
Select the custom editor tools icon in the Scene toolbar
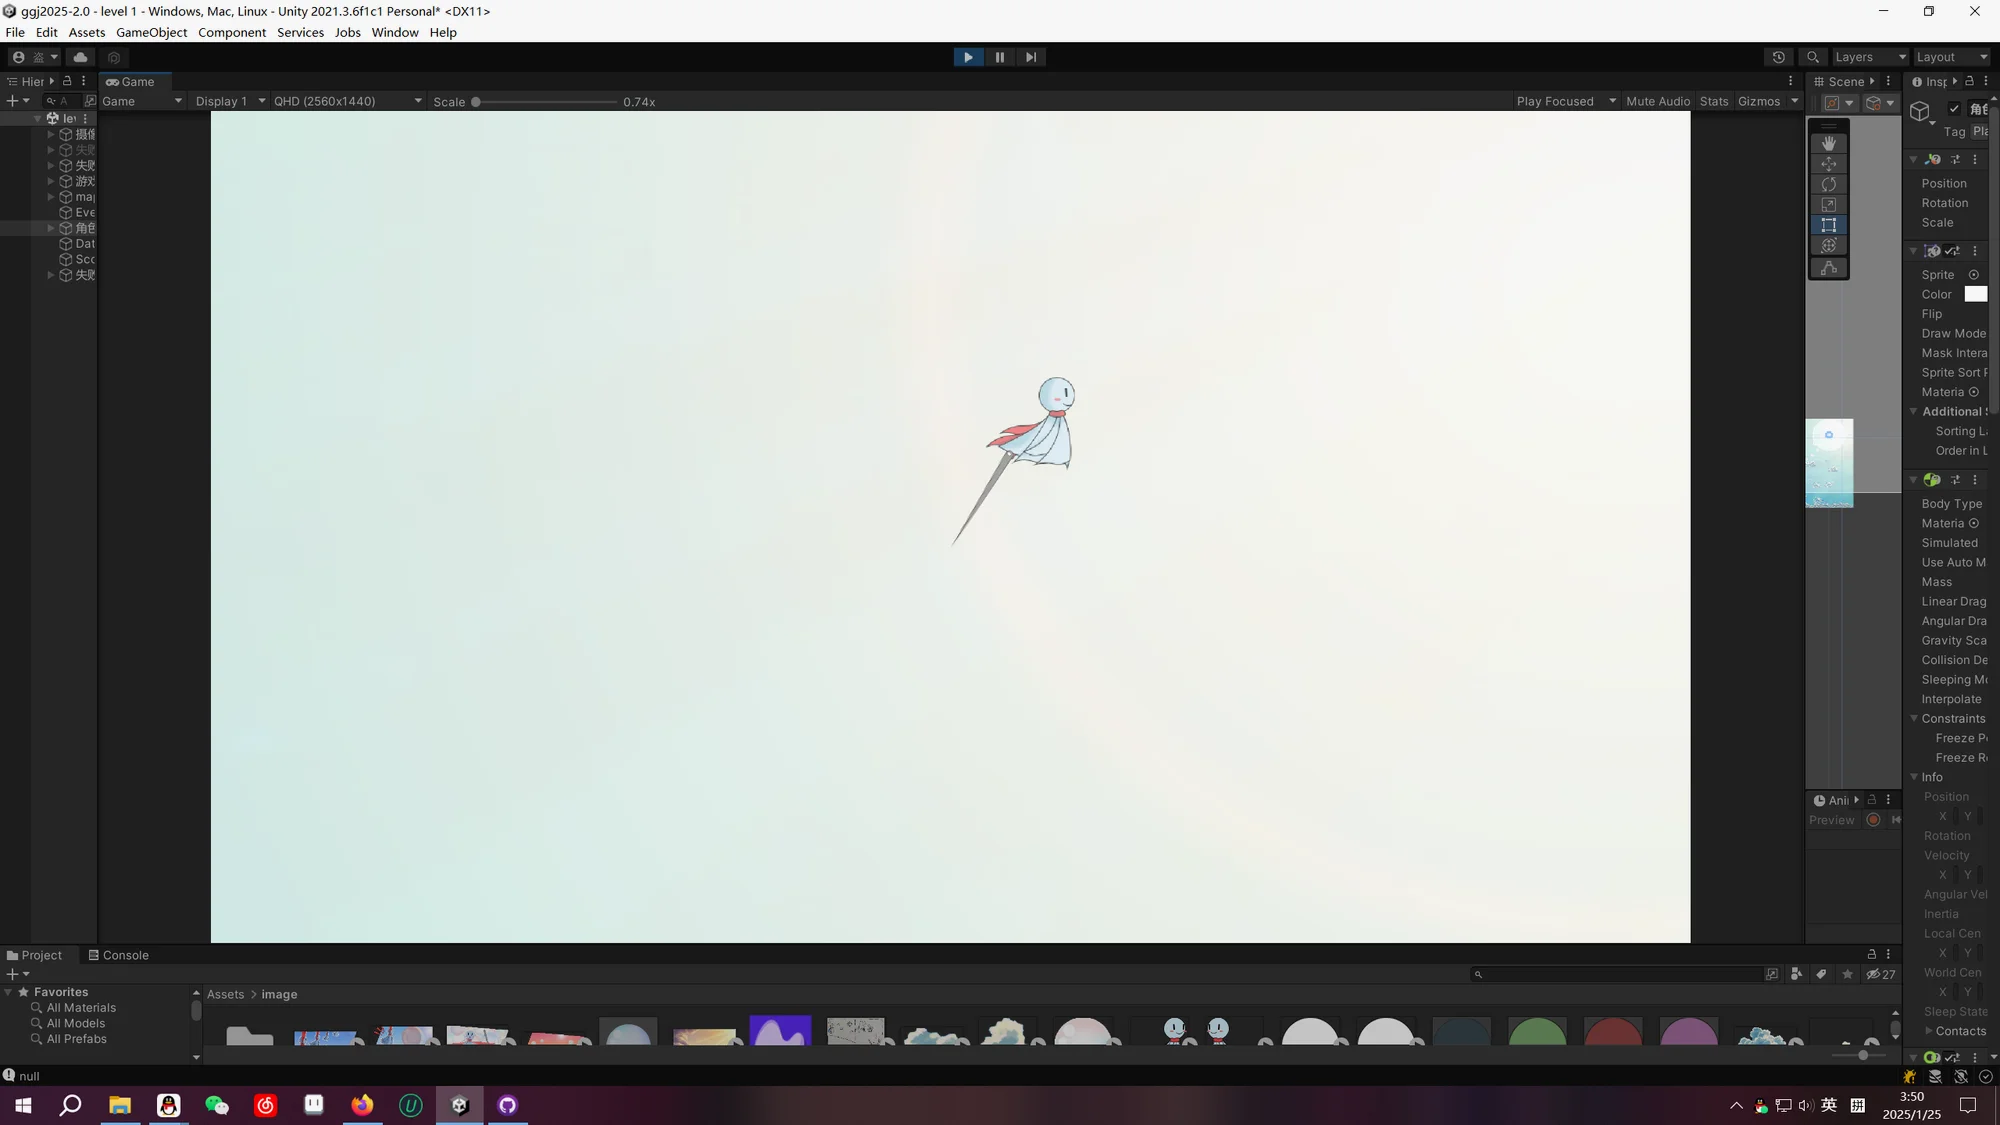(1829, 268)
